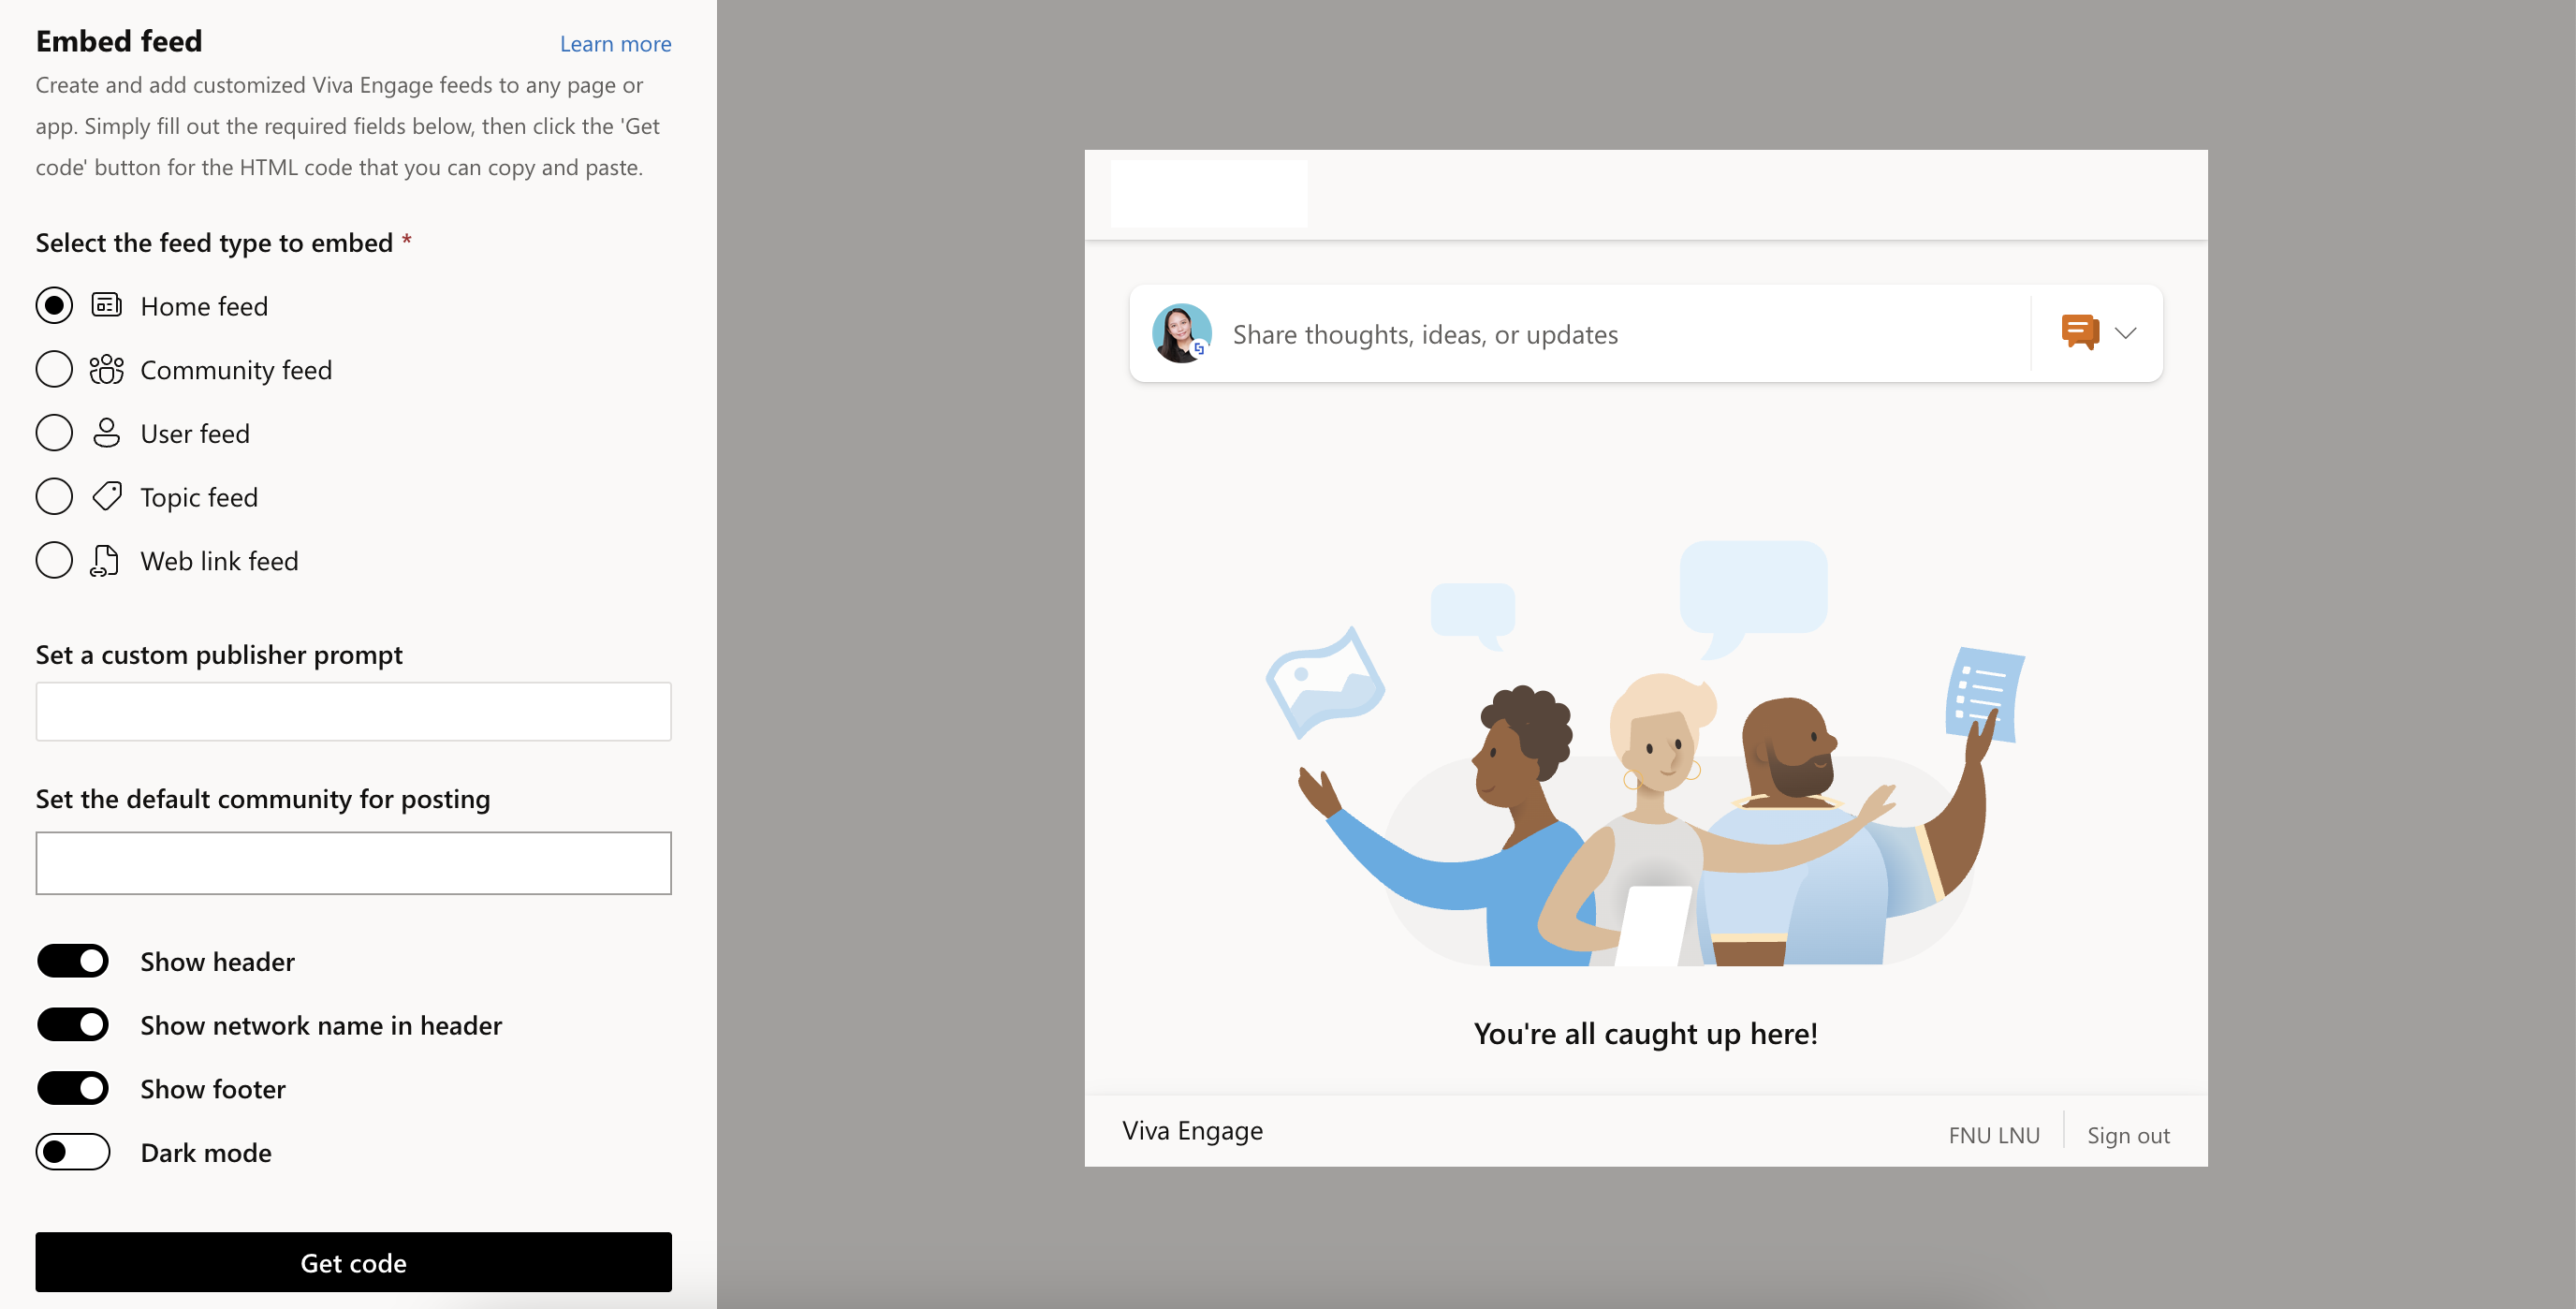Click the Community feed people icon
This screenshot has width=2576, height=1309.
106,369
